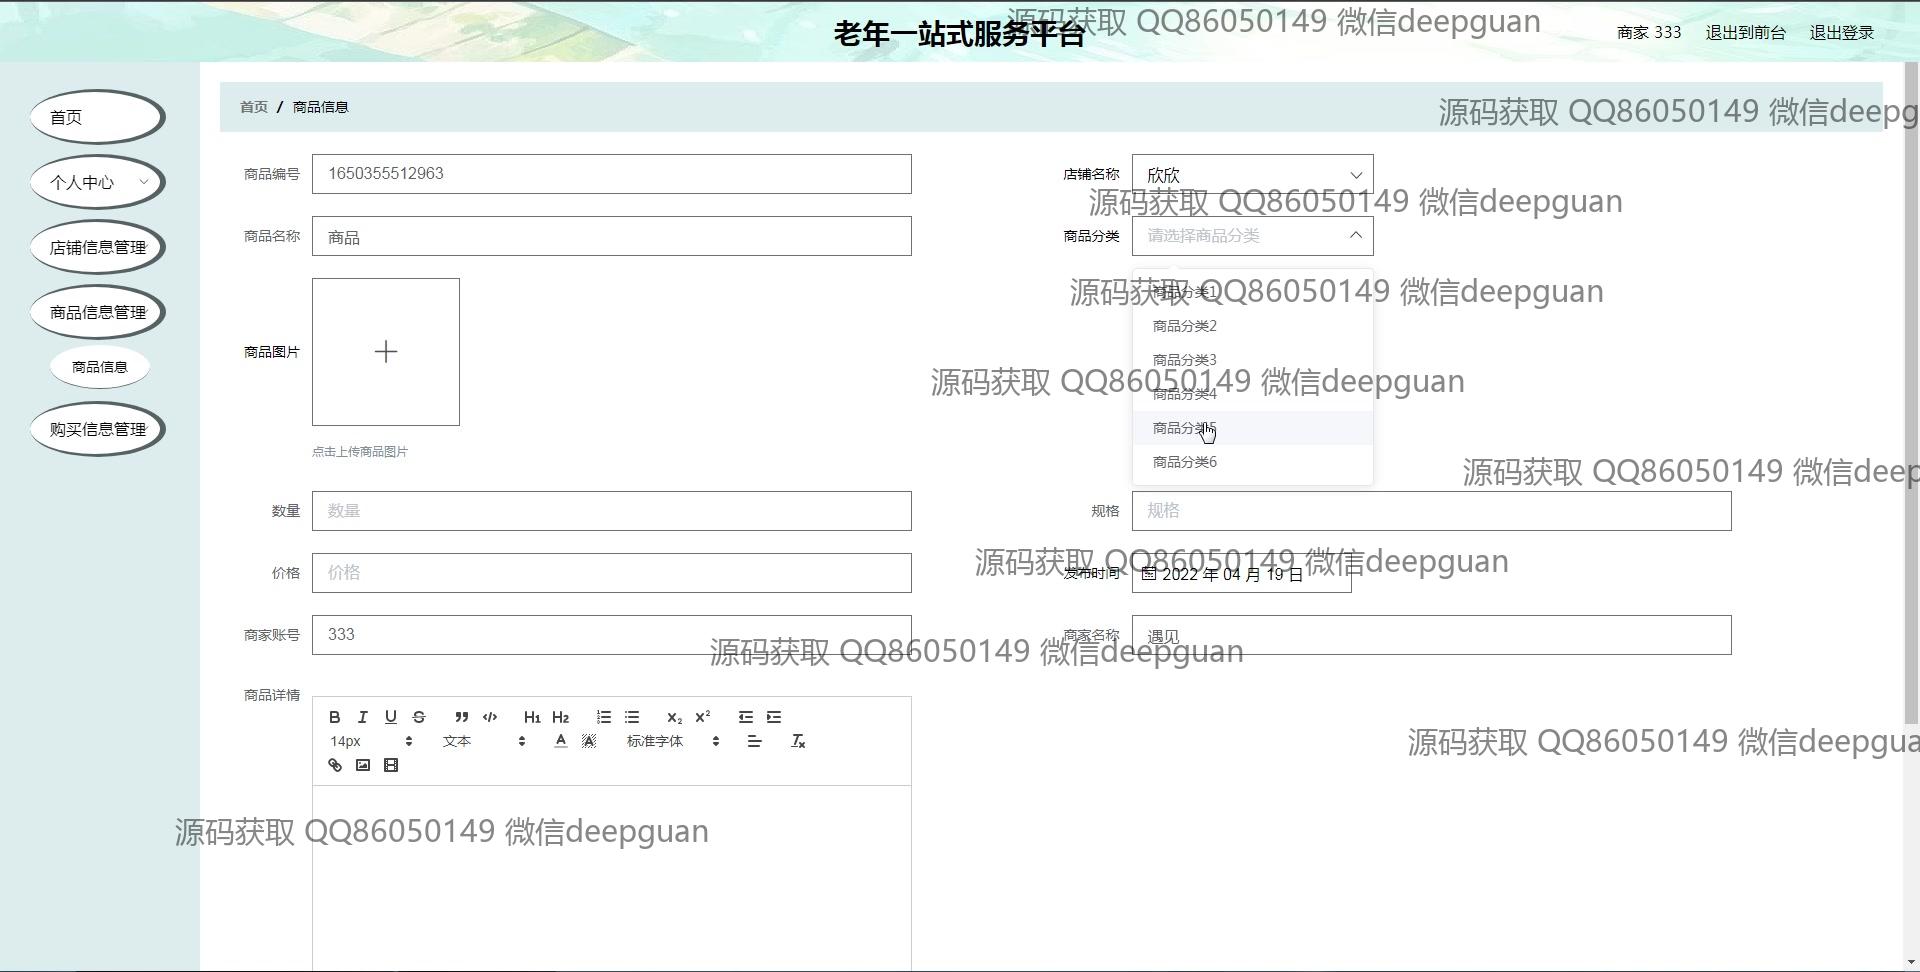Click 退出登录 to log out

pyautogui.click(x=1841, y=32)
